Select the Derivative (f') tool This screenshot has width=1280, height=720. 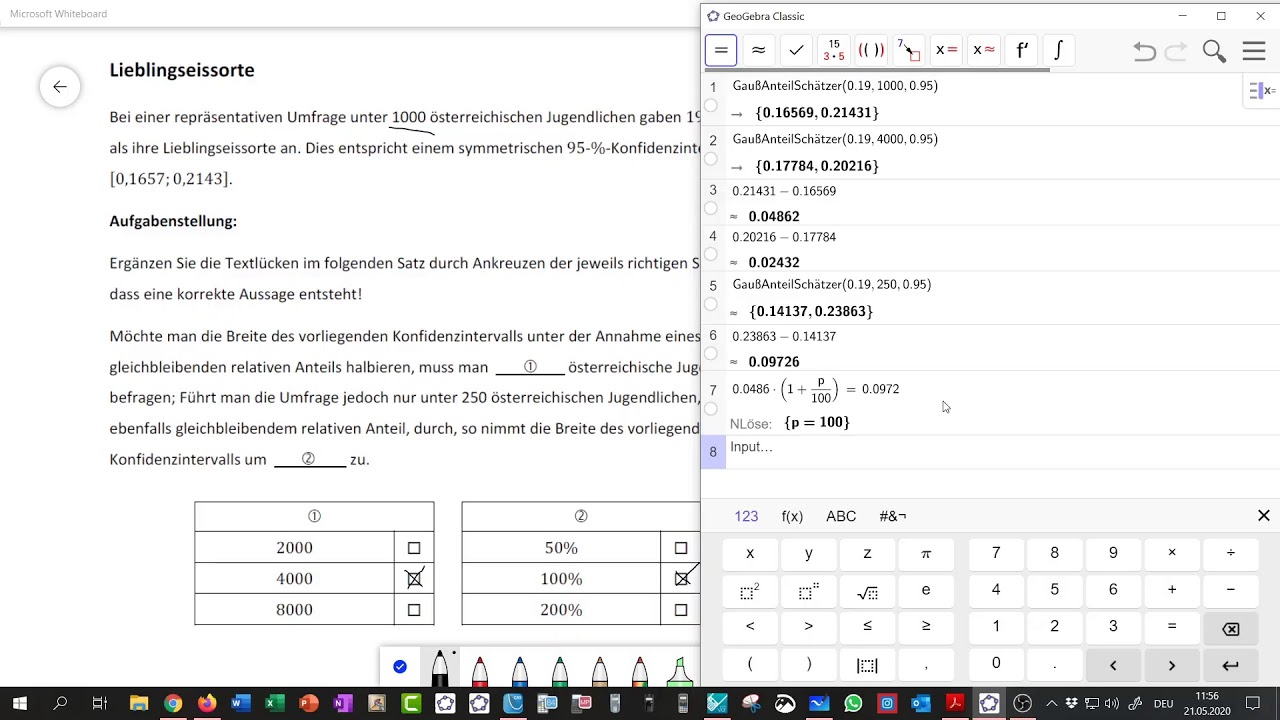point(1021,50)
